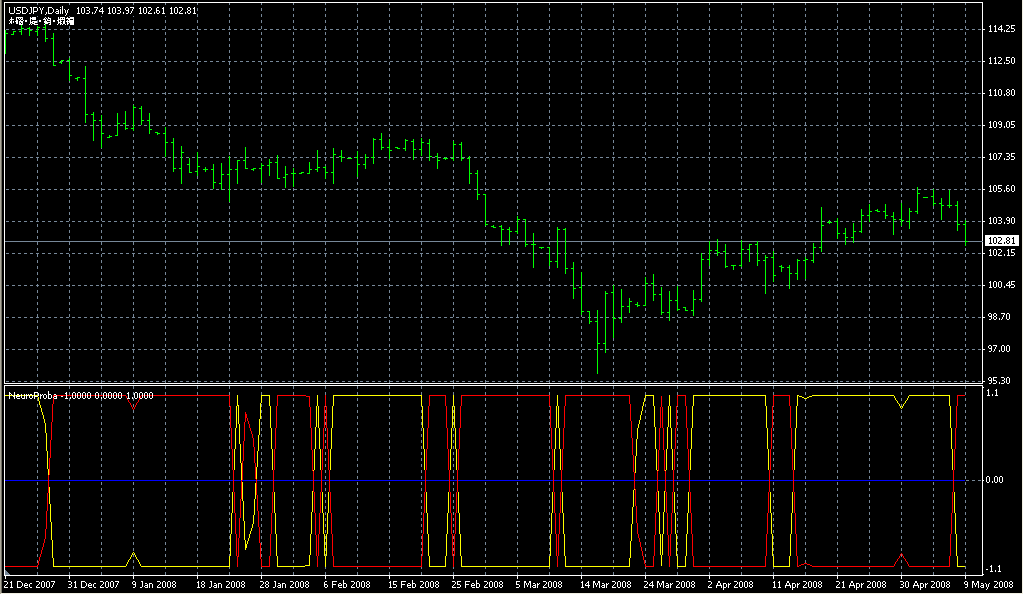Screen dimensions: 1024x594
Task: Select the 14 Mar 2008 date label
Action: (x=606, y=584)
